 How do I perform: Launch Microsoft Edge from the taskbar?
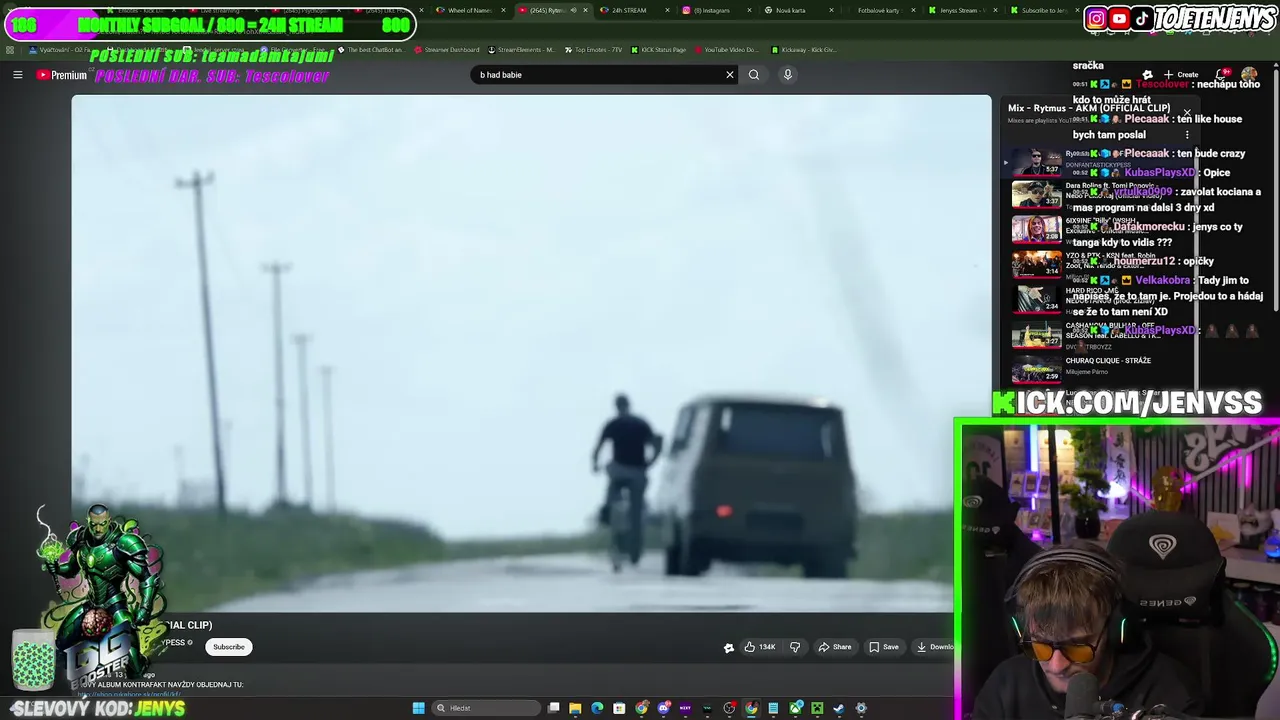597,708
